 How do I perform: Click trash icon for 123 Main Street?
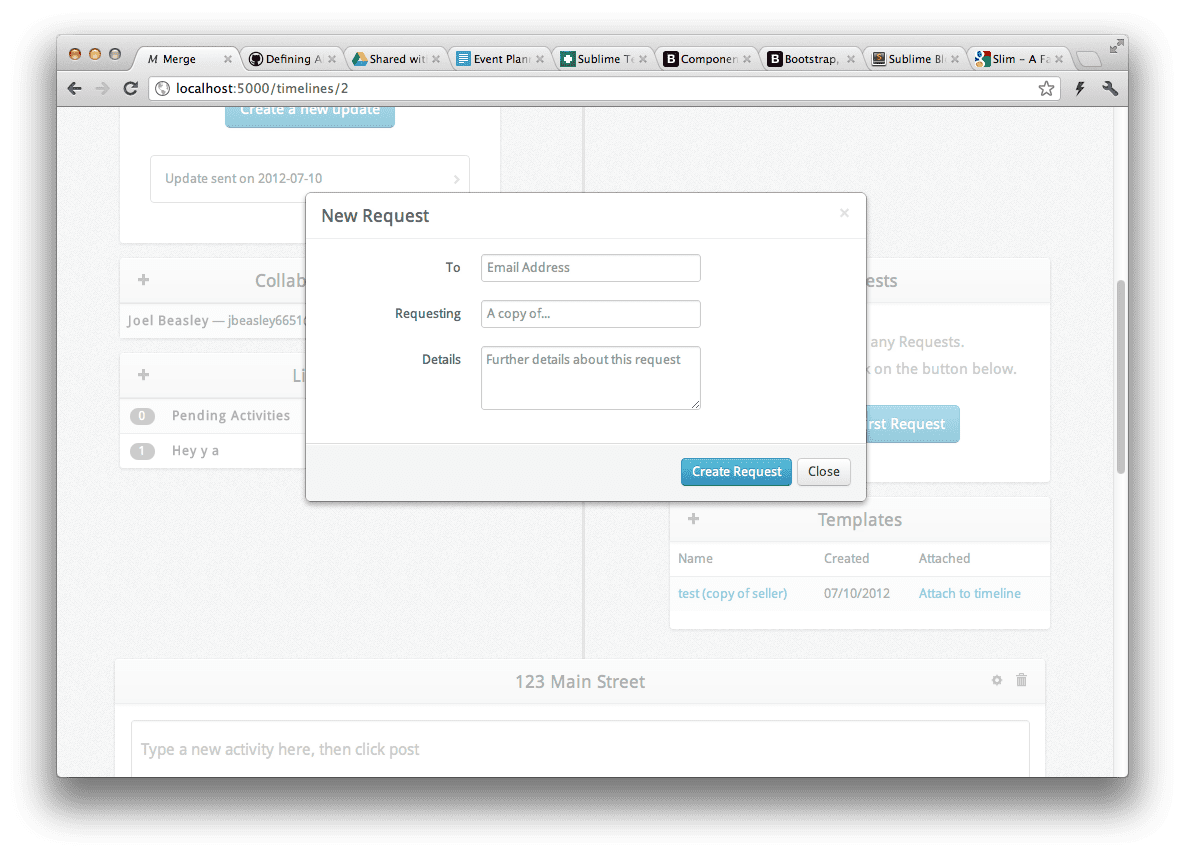[1021, 680]
